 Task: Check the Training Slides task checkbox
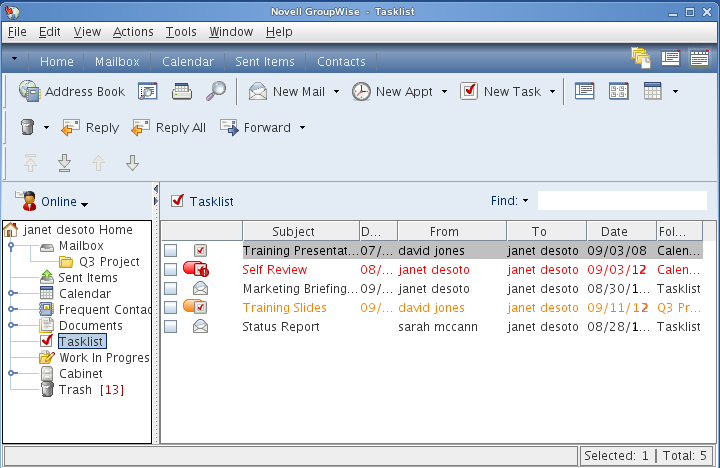click(x=171, y=307)
